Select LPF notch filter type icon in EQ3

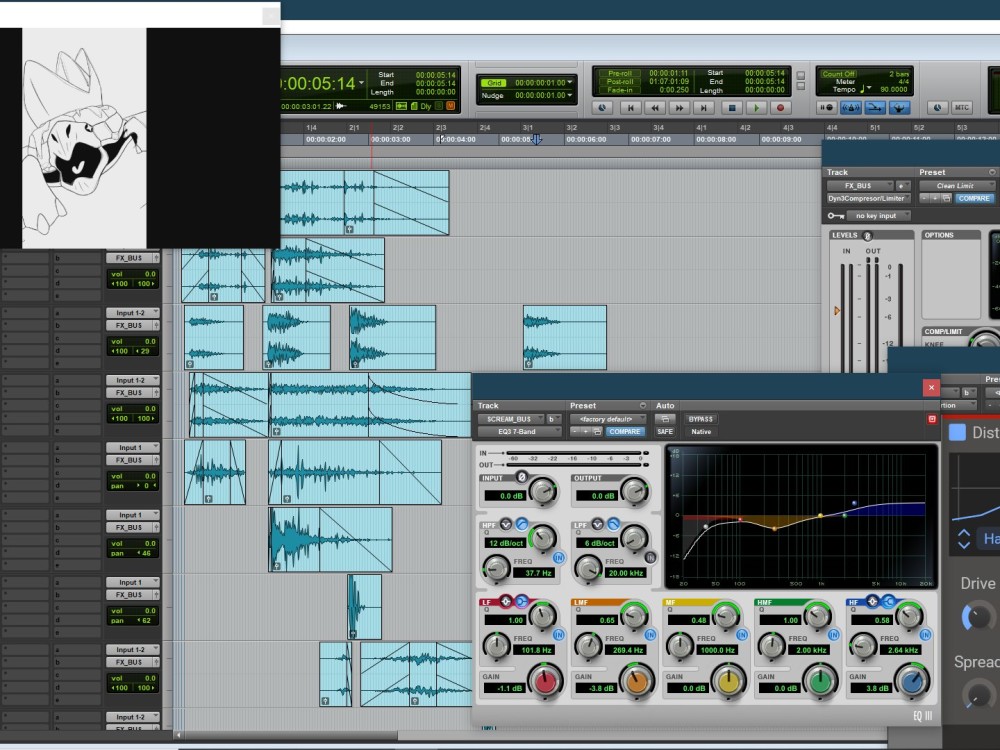(x=598, y=524)
